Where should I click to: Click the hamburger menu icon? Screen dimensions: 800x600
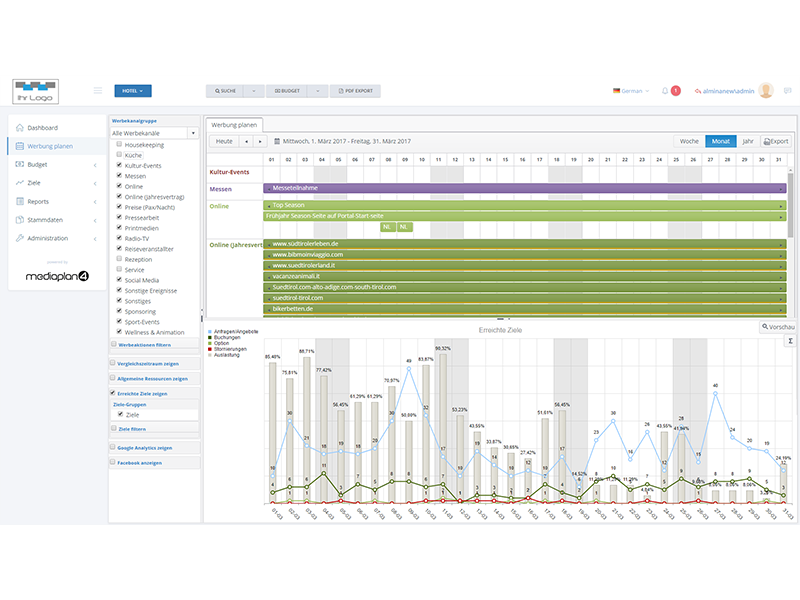tap(98, 91)
